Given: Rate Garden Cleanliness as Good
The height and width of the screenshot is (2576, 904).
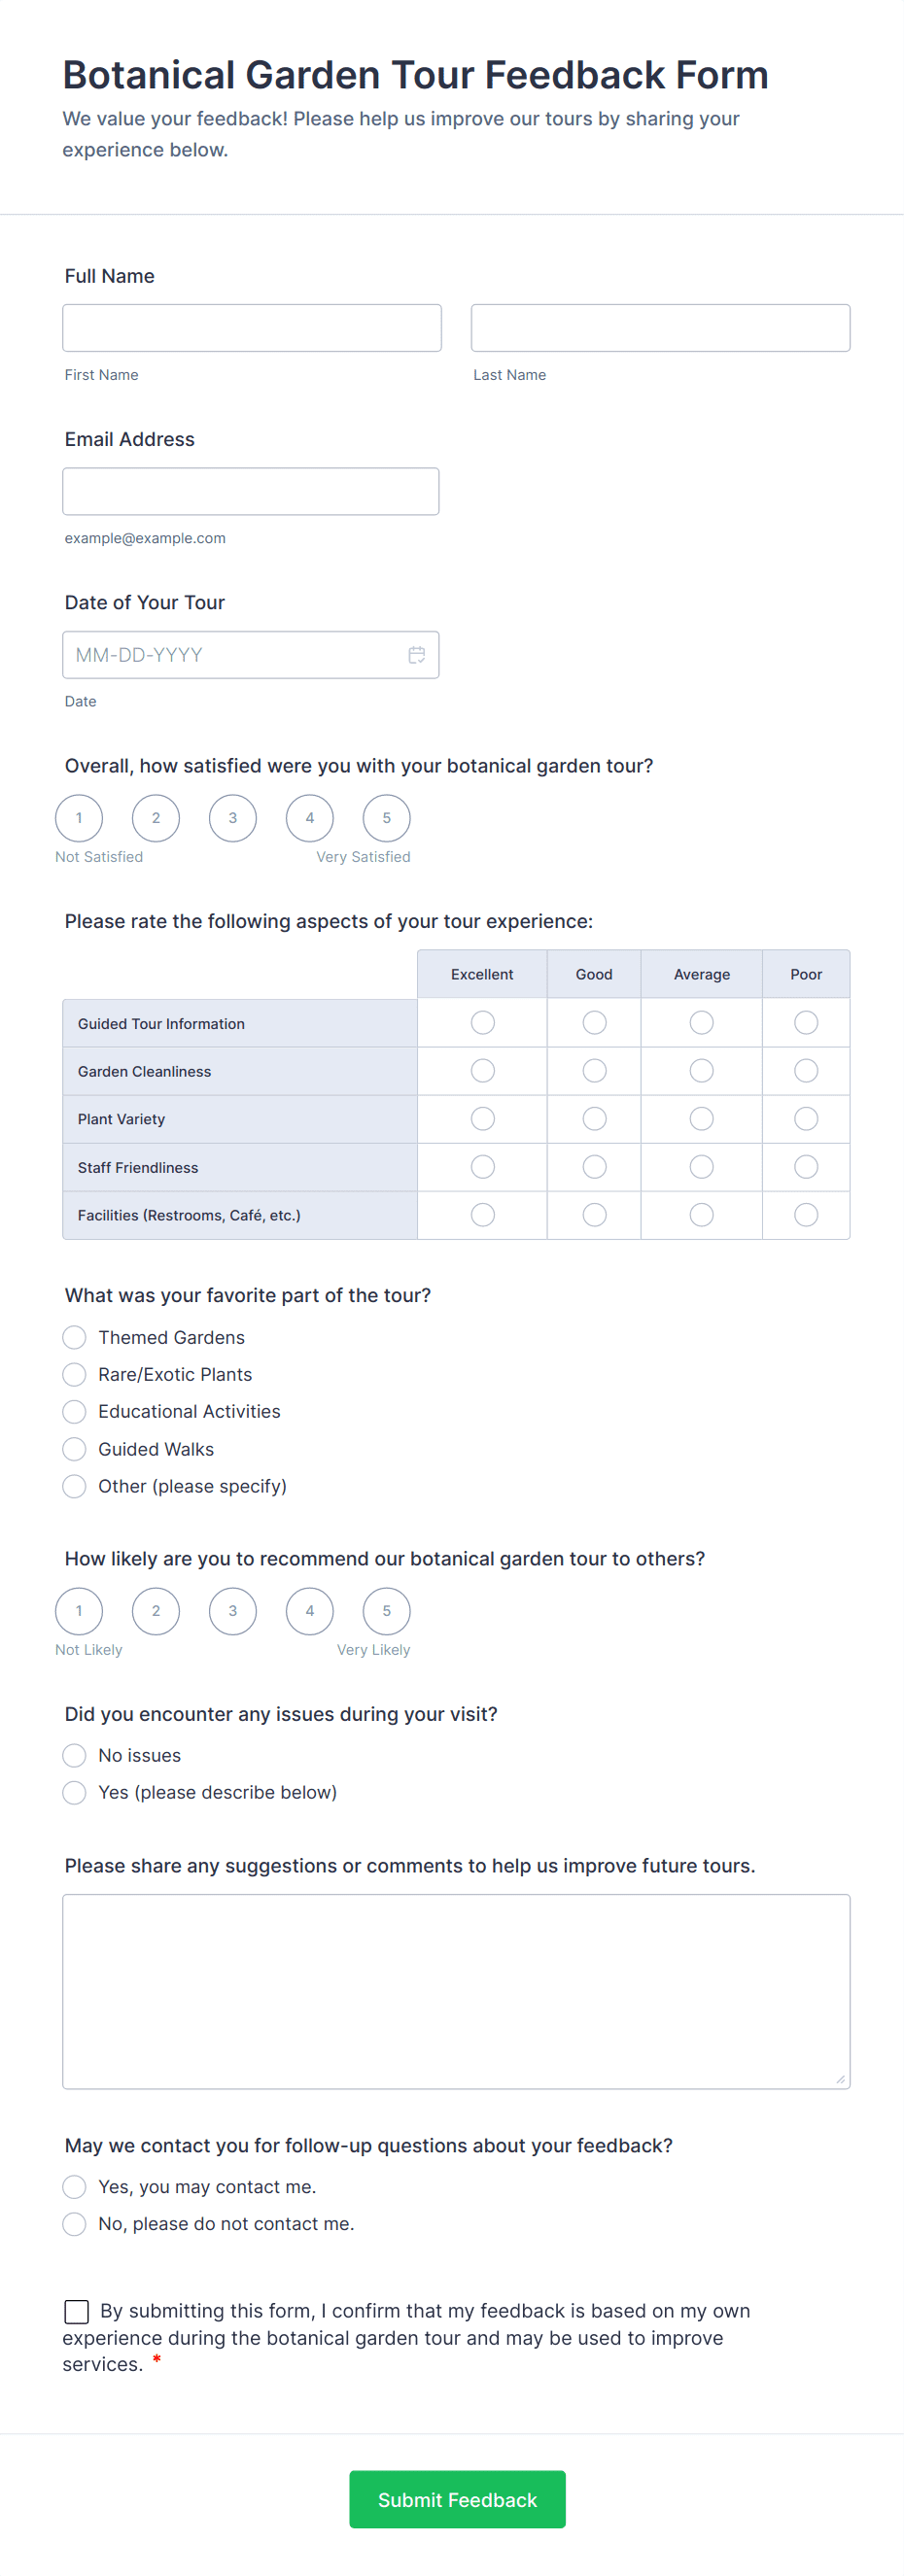Looking at the screenshot, I should tap(594, 1071).
